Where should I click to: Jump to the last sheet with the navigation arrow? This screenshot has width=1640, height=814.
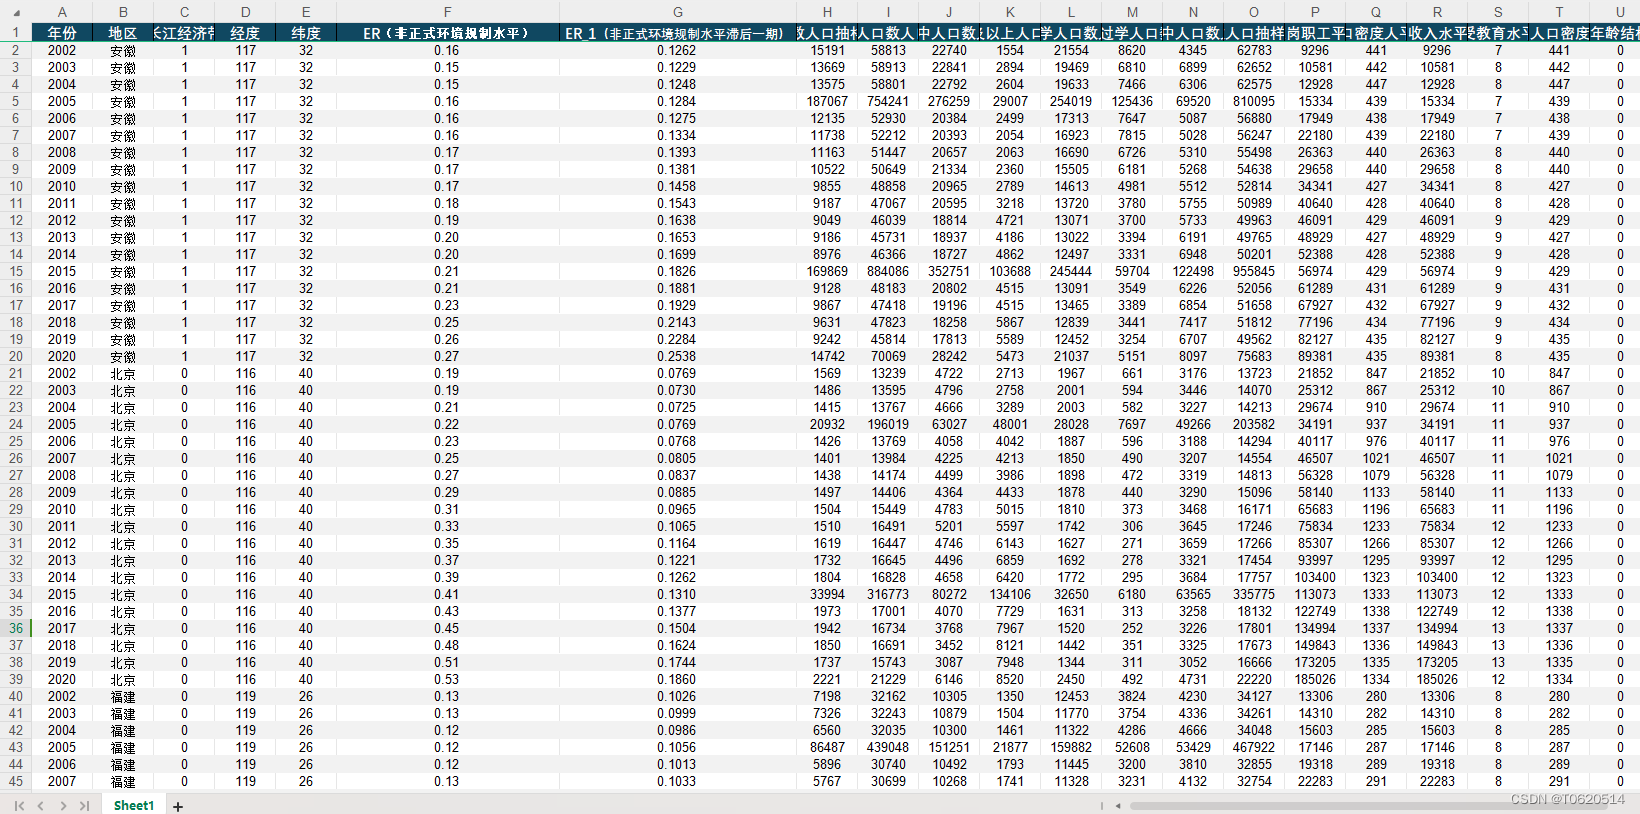(x=84, y=806)
